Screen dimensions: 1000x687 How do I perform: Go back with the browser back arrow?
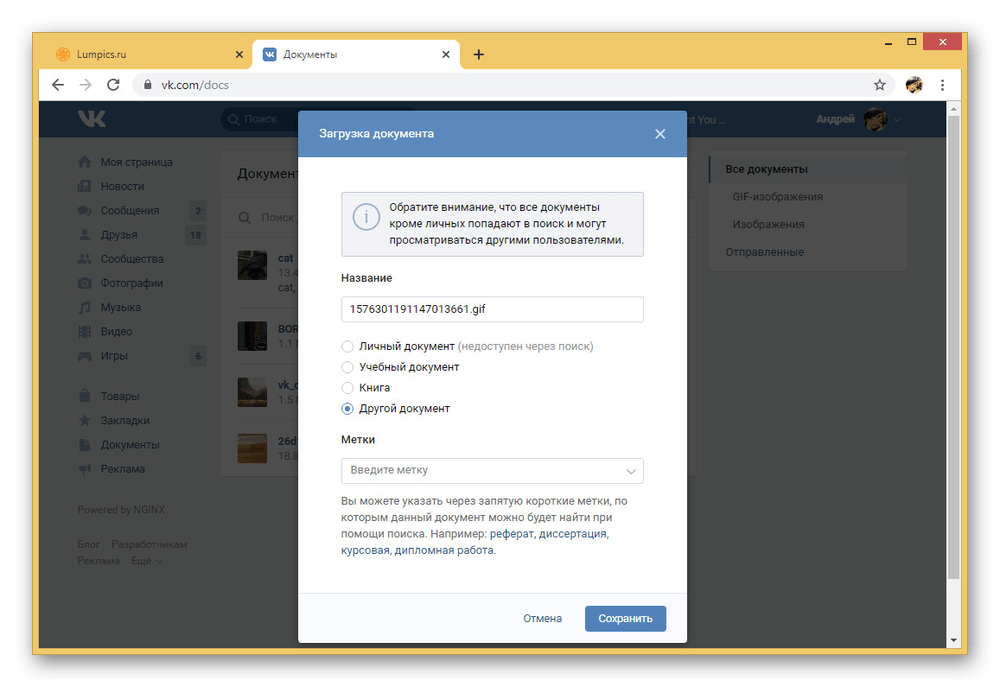[58, 85]
